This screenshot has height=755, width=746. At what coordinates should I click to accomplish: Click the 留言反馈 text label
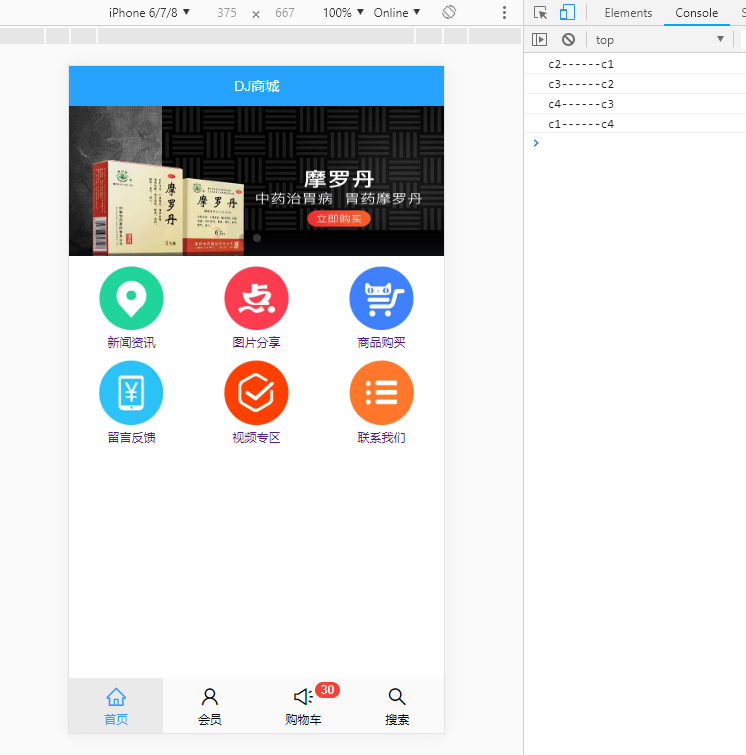coord(131,437)
